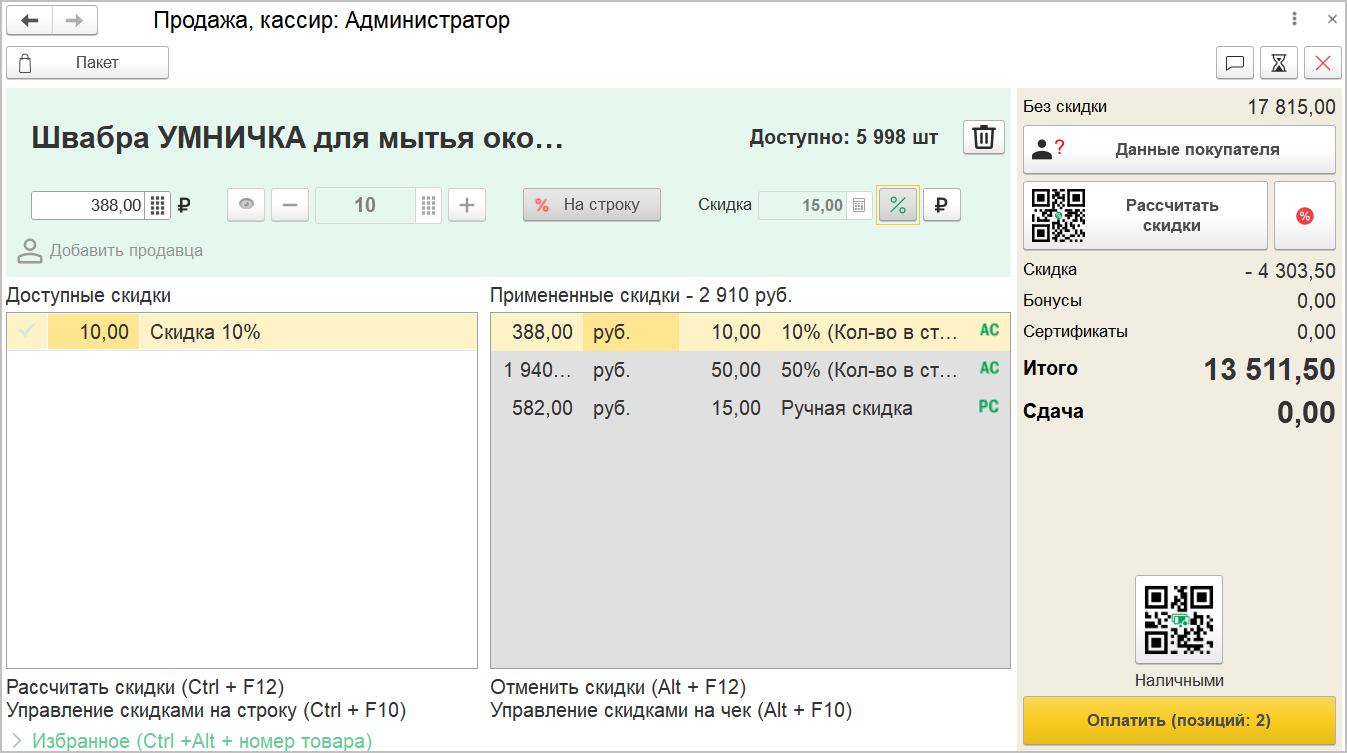Switch discount mode to rubles
The width and height of the screenshot is (1347, 753).
(941, 205)
